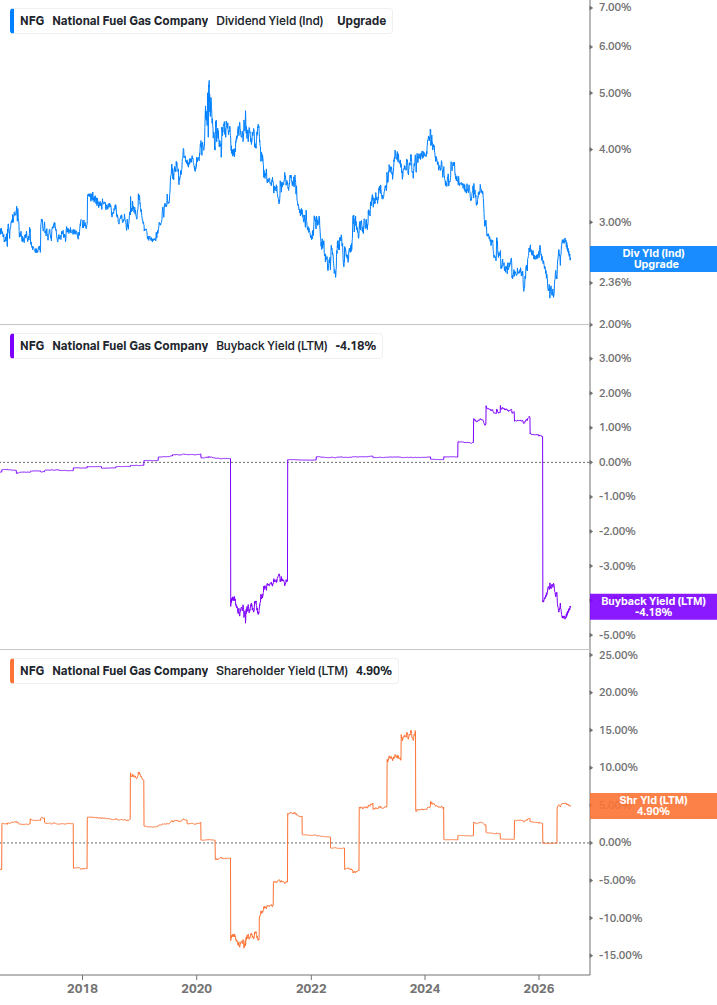Click the 2.36% label on dividend yield axis

(x=615, y=283)
